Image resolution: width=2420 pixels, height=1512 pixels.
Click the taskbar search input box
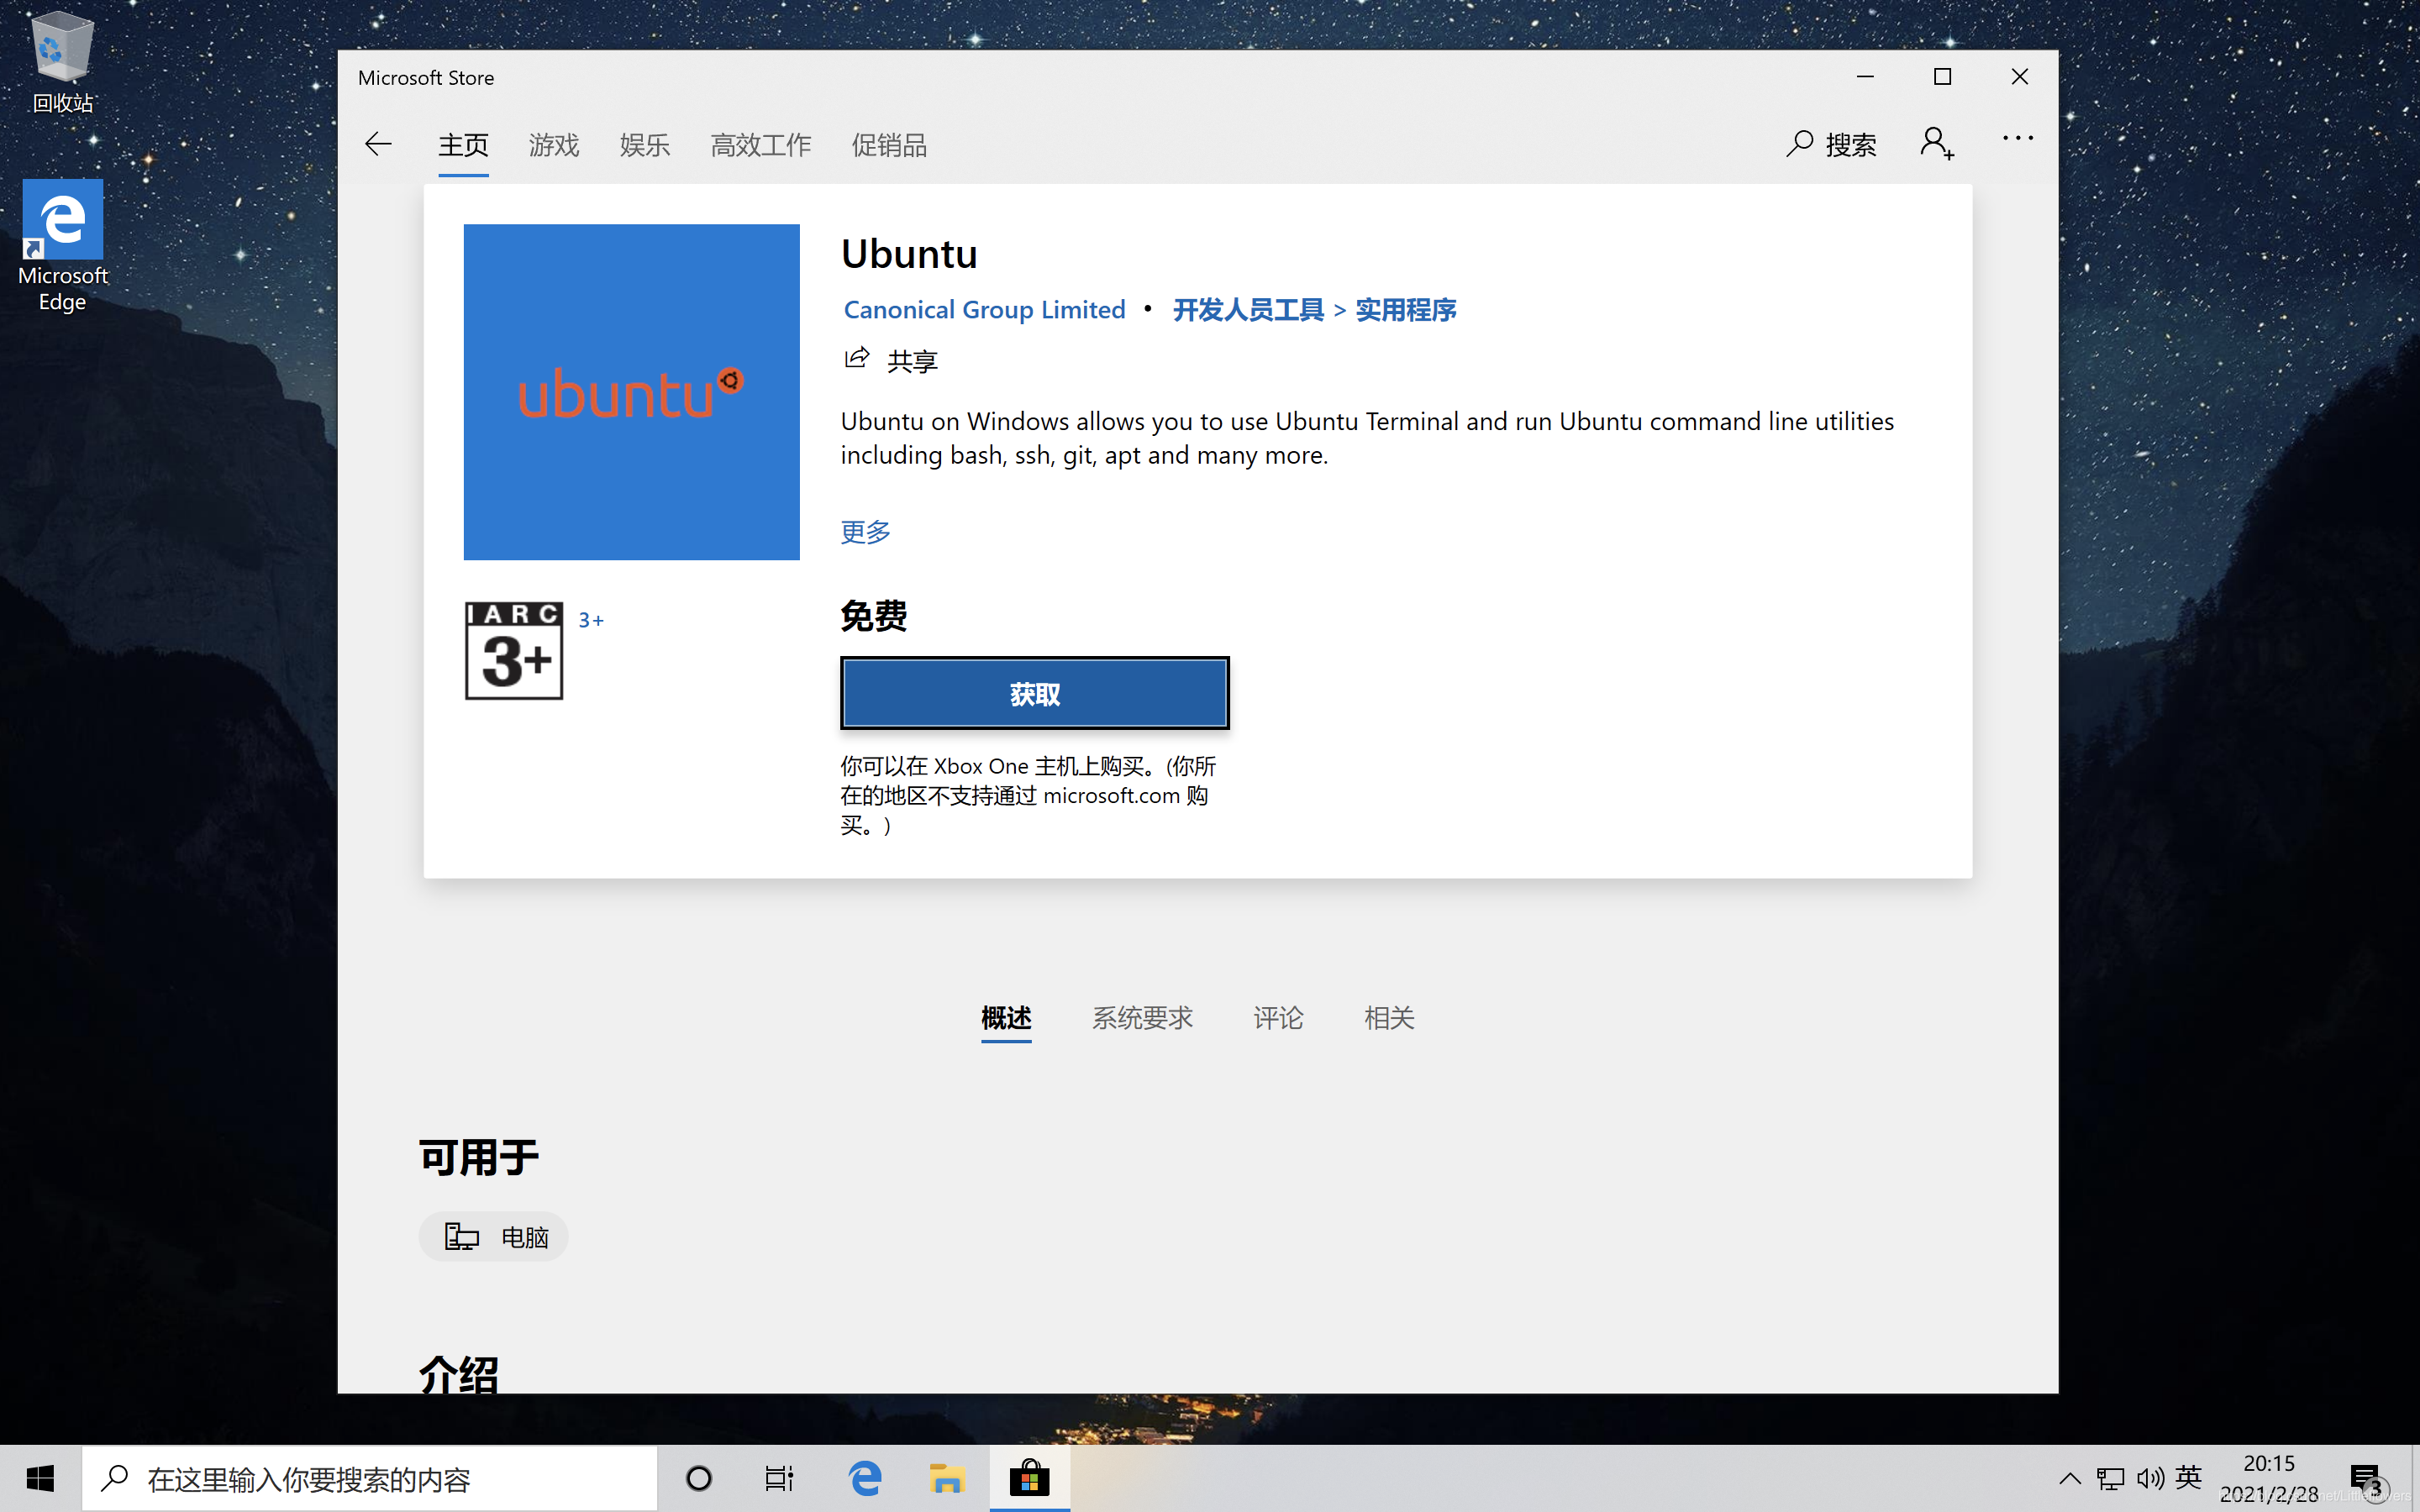[x=370, y=1478]
